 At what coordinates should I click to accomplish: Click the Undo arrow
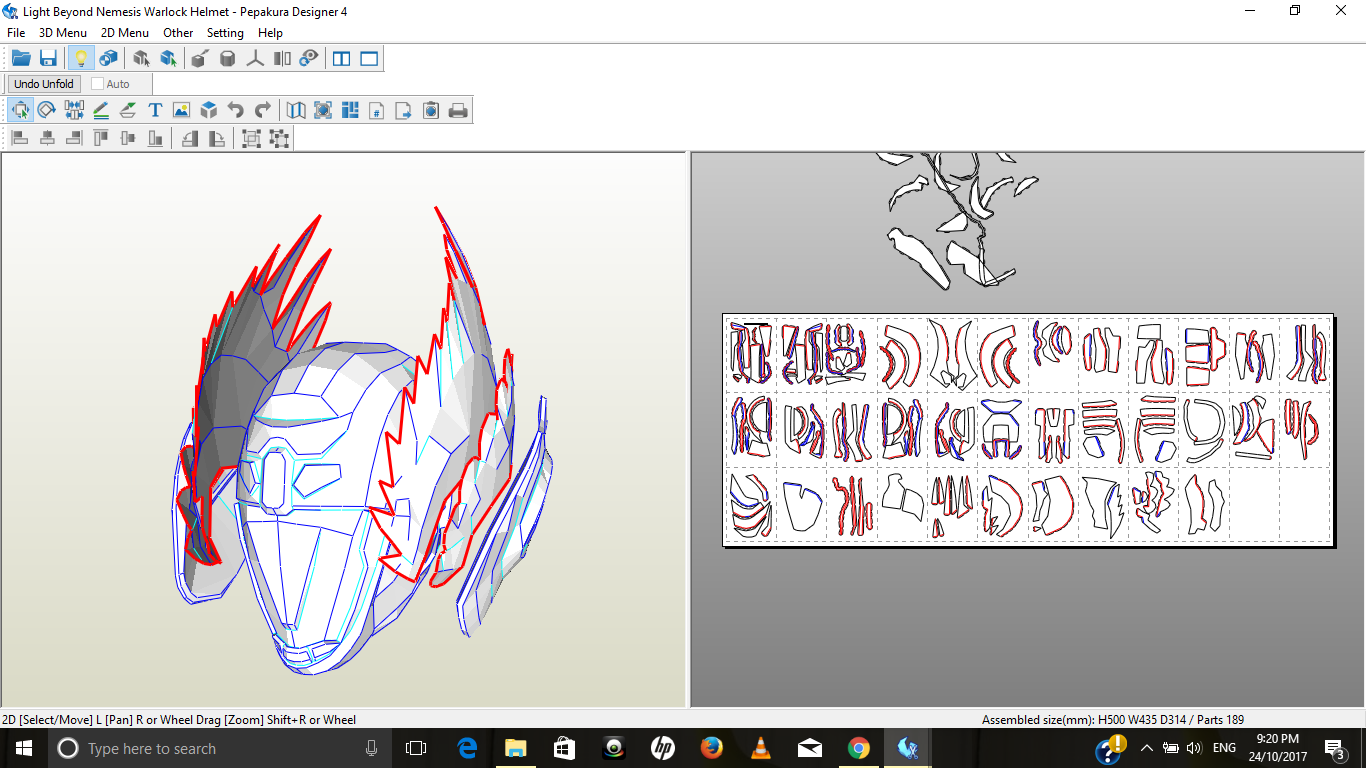[x=236, y=110]
